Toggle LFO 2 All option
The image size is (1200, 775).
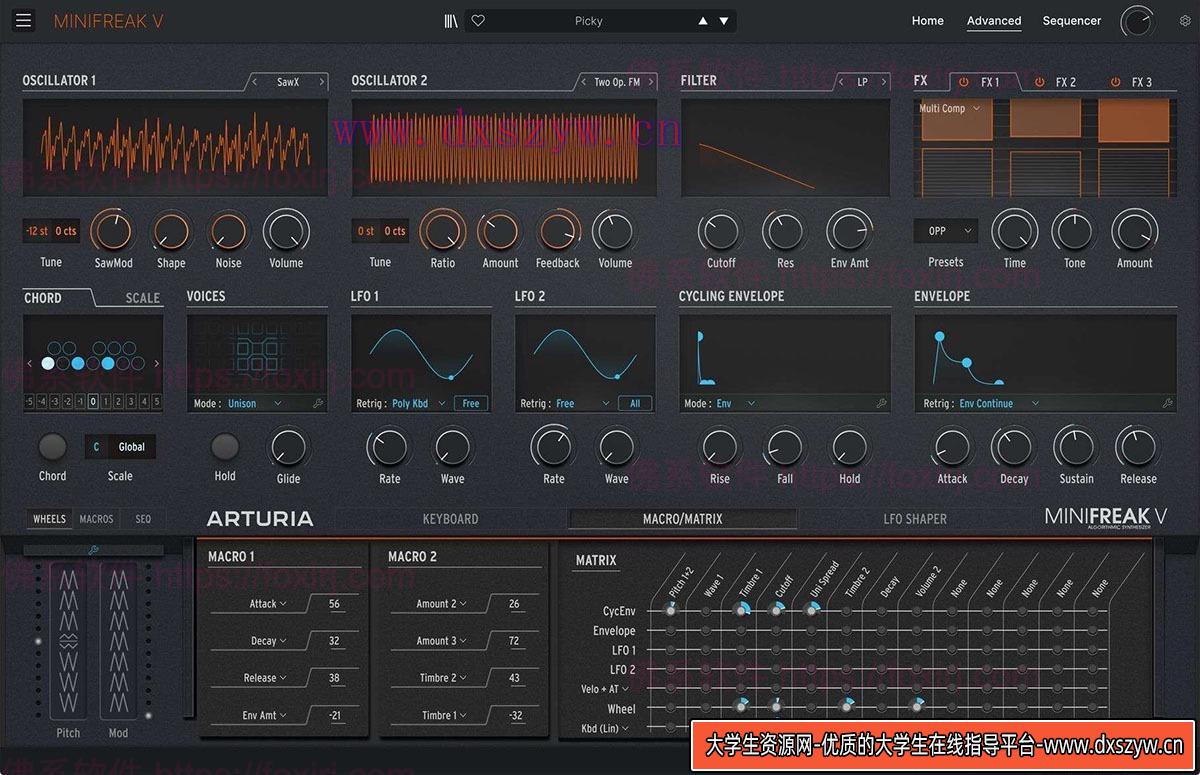[x=635, y=404]
